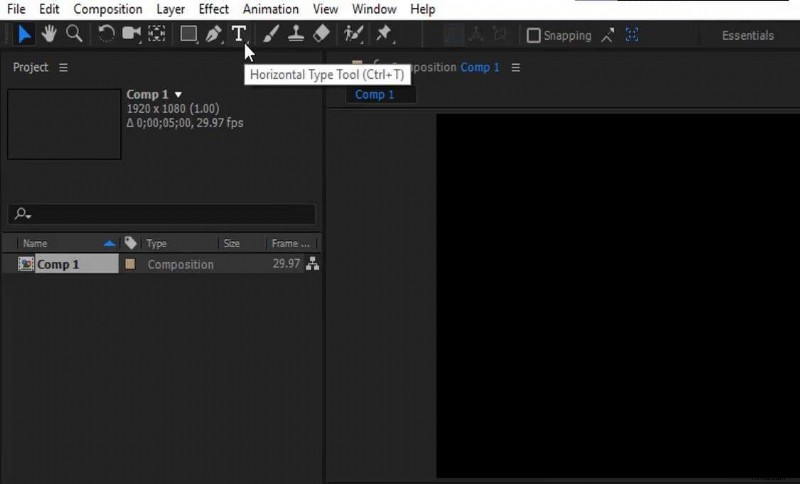Open the Edit menu
This screenshot has width=800, height=484.
49,9
